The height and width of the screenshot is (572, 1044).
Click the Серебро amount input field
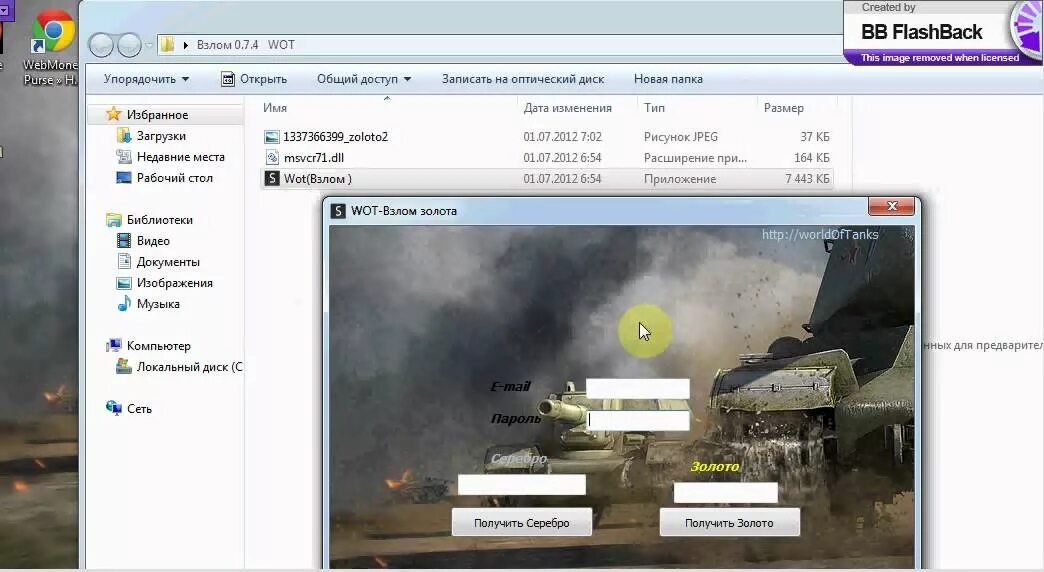tap(522, 484)
